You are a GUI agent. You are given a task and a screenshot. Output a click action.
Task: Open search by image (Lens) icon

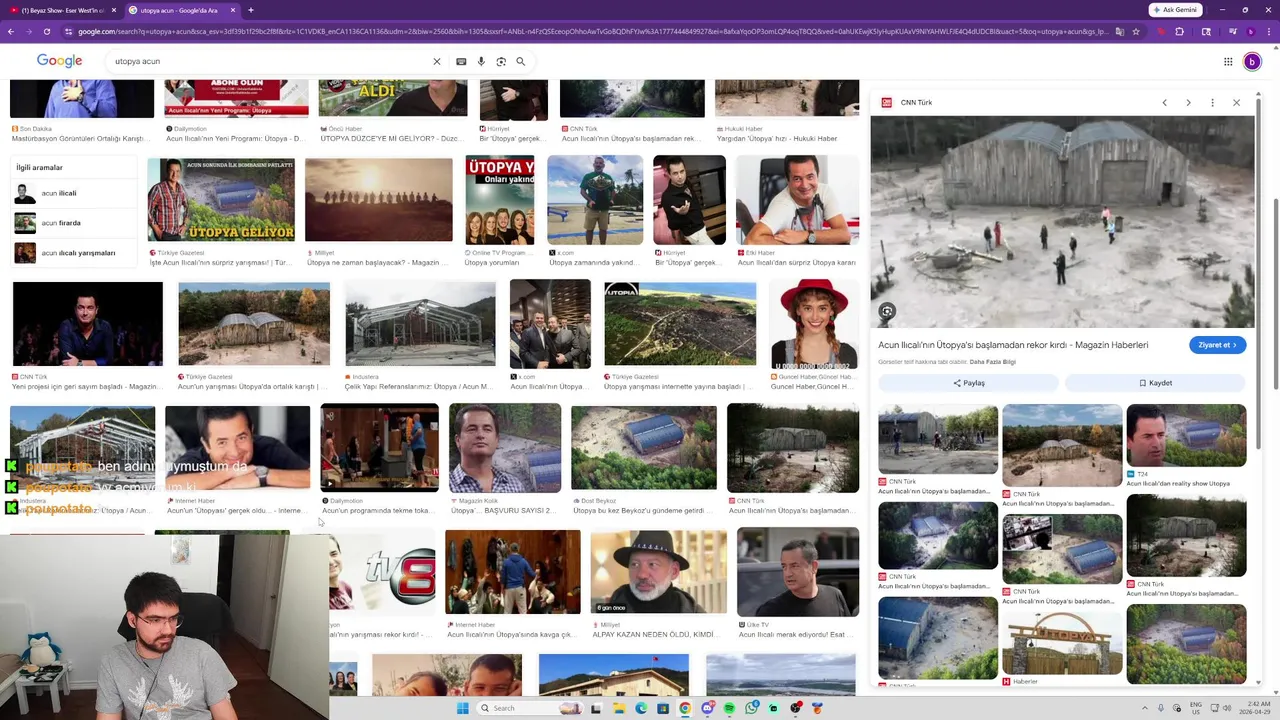coord(501,62)
